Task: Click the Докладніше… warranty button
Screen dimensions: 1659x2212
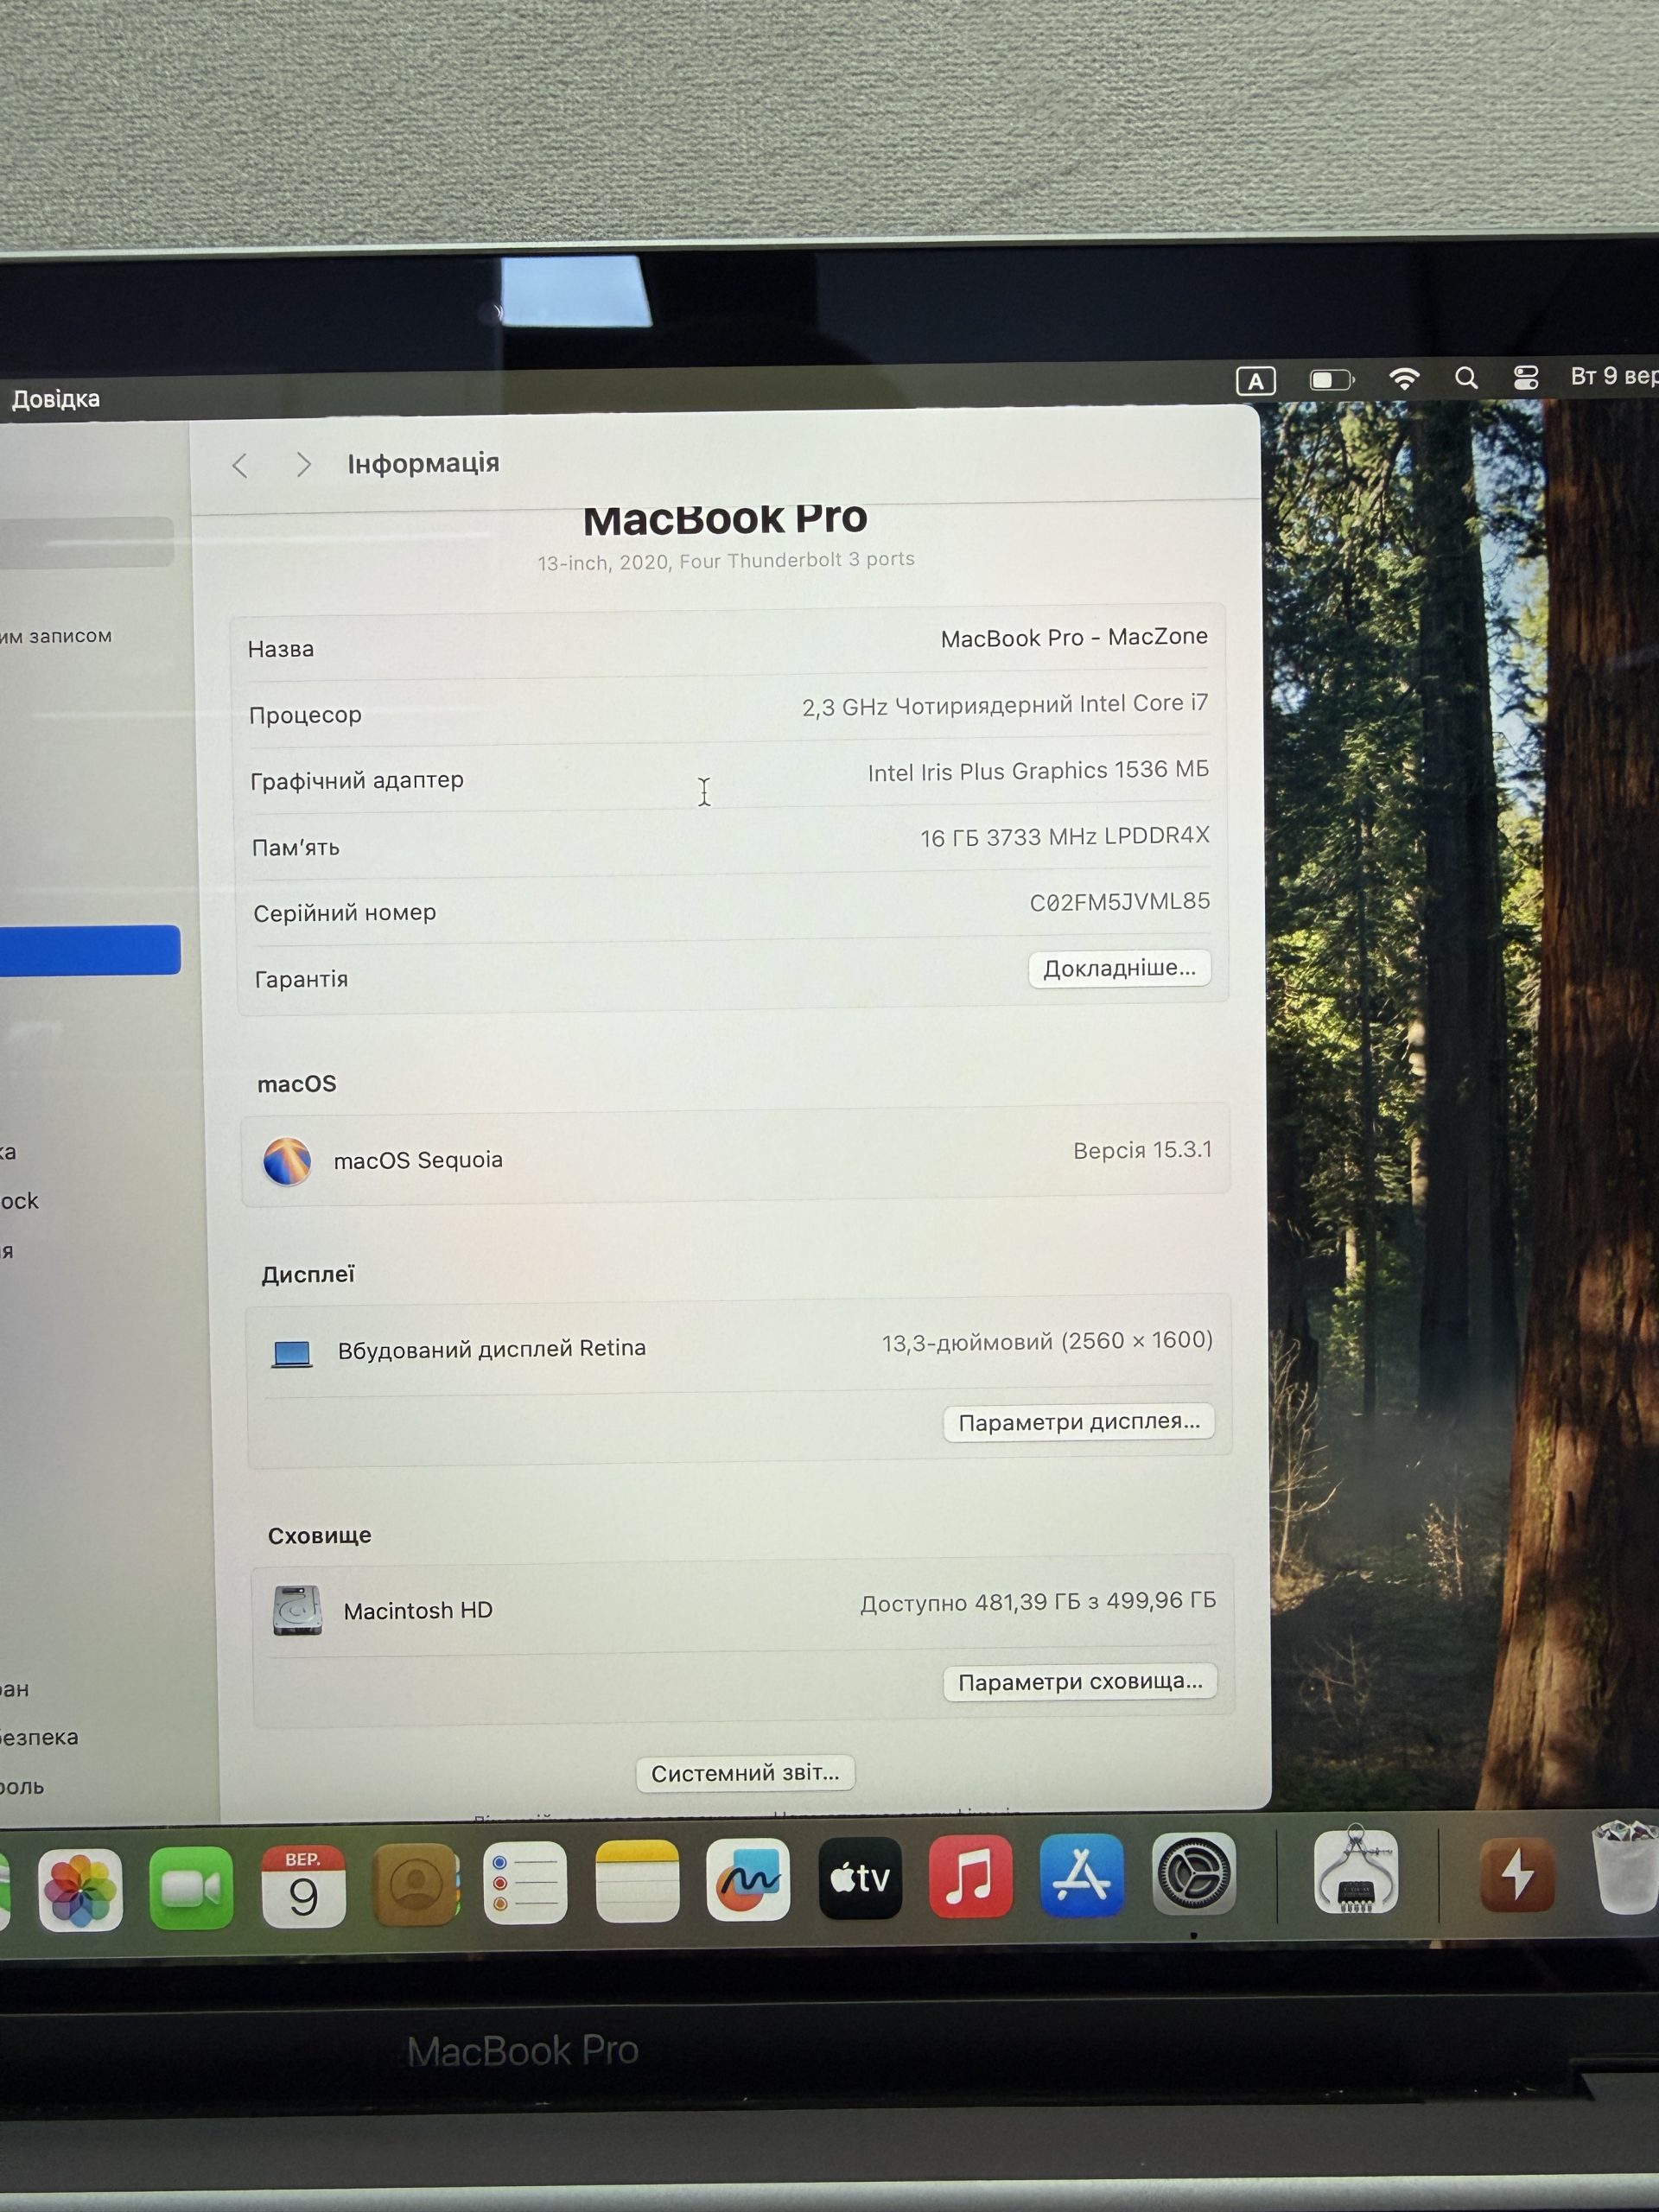Action: [x=1119, y=968]
